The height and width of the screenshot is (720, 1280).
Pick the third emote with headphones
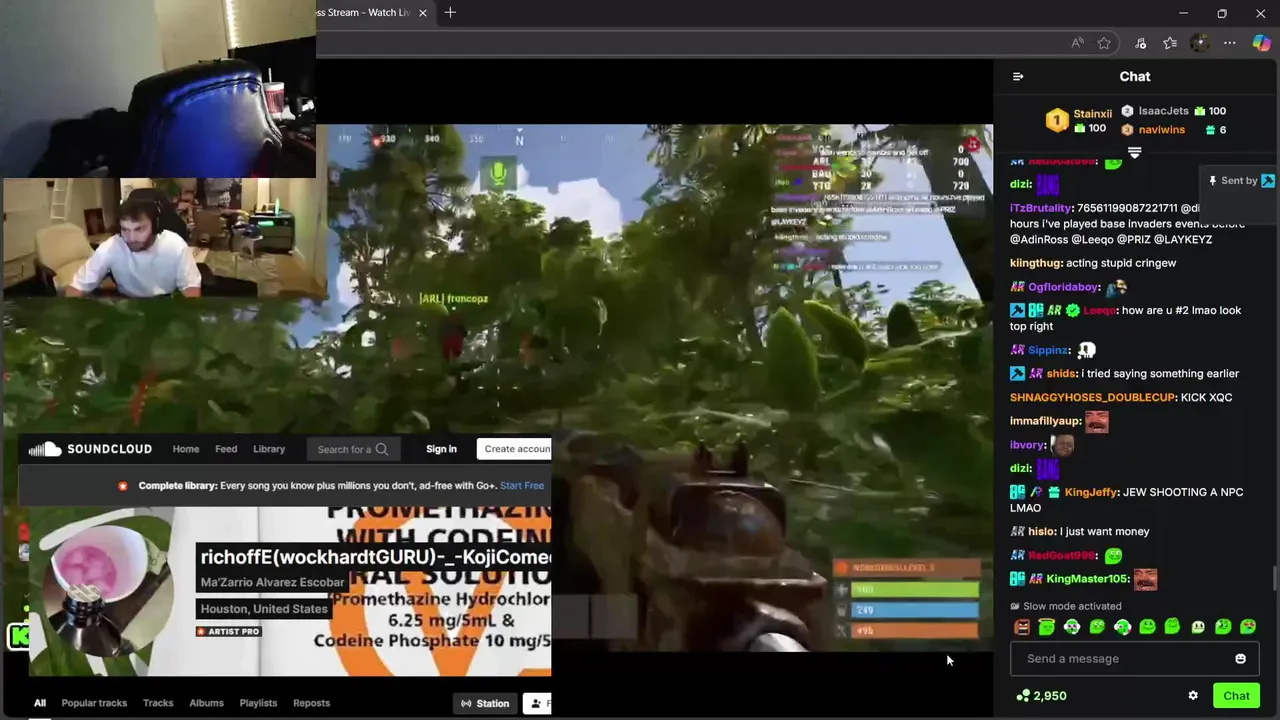(x=1072, y=627)
